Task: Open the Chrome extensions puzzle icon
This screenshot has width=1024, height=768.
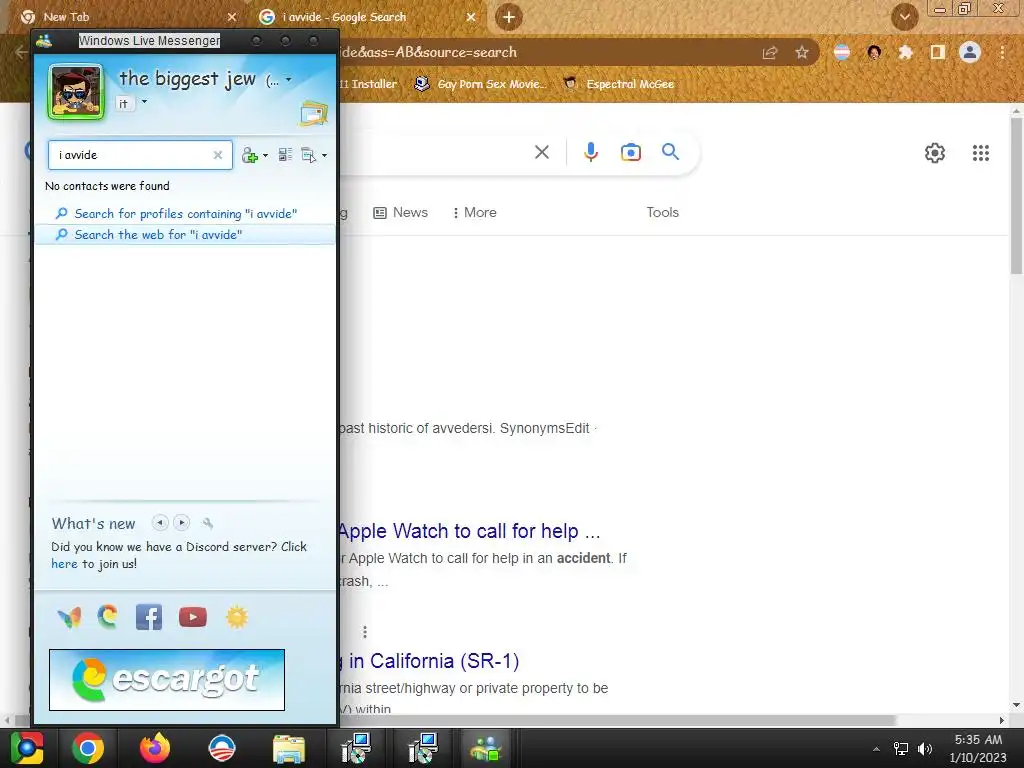Action: point(906,52)
